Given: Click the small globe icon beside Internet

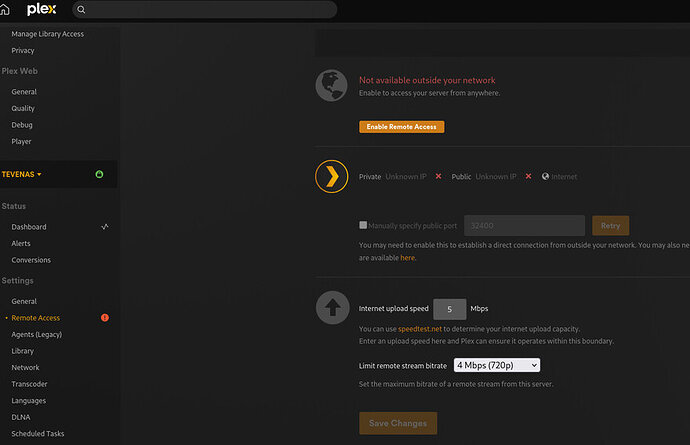Looking at the screenshot, I should (x=546, y=177).
